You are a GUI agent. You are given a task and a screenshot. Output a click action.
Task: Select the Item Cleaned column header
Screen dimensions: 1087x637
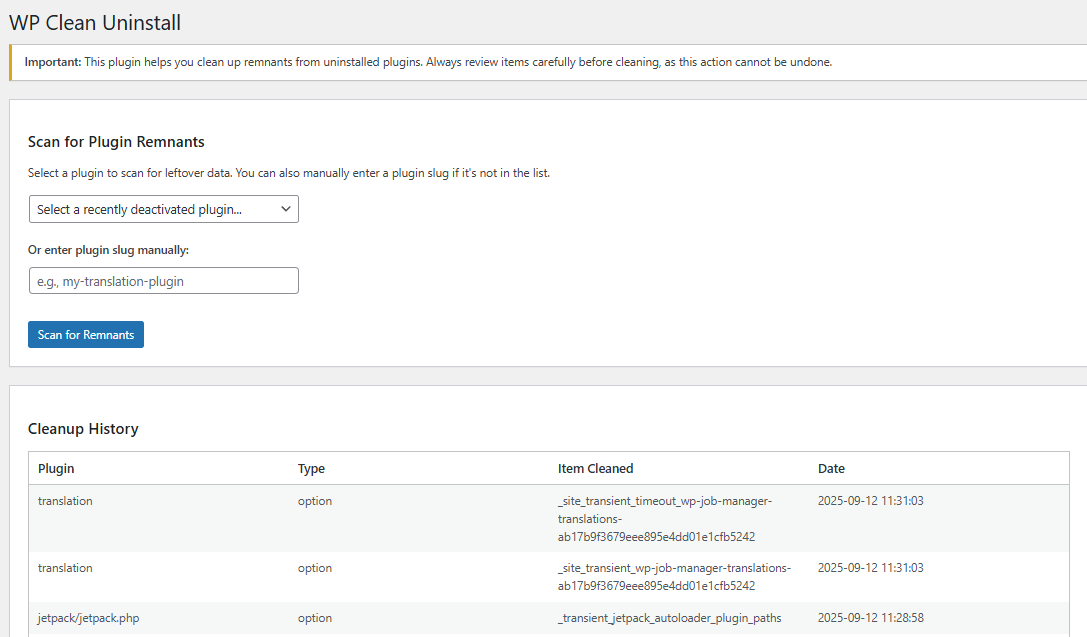click(595, 468)
